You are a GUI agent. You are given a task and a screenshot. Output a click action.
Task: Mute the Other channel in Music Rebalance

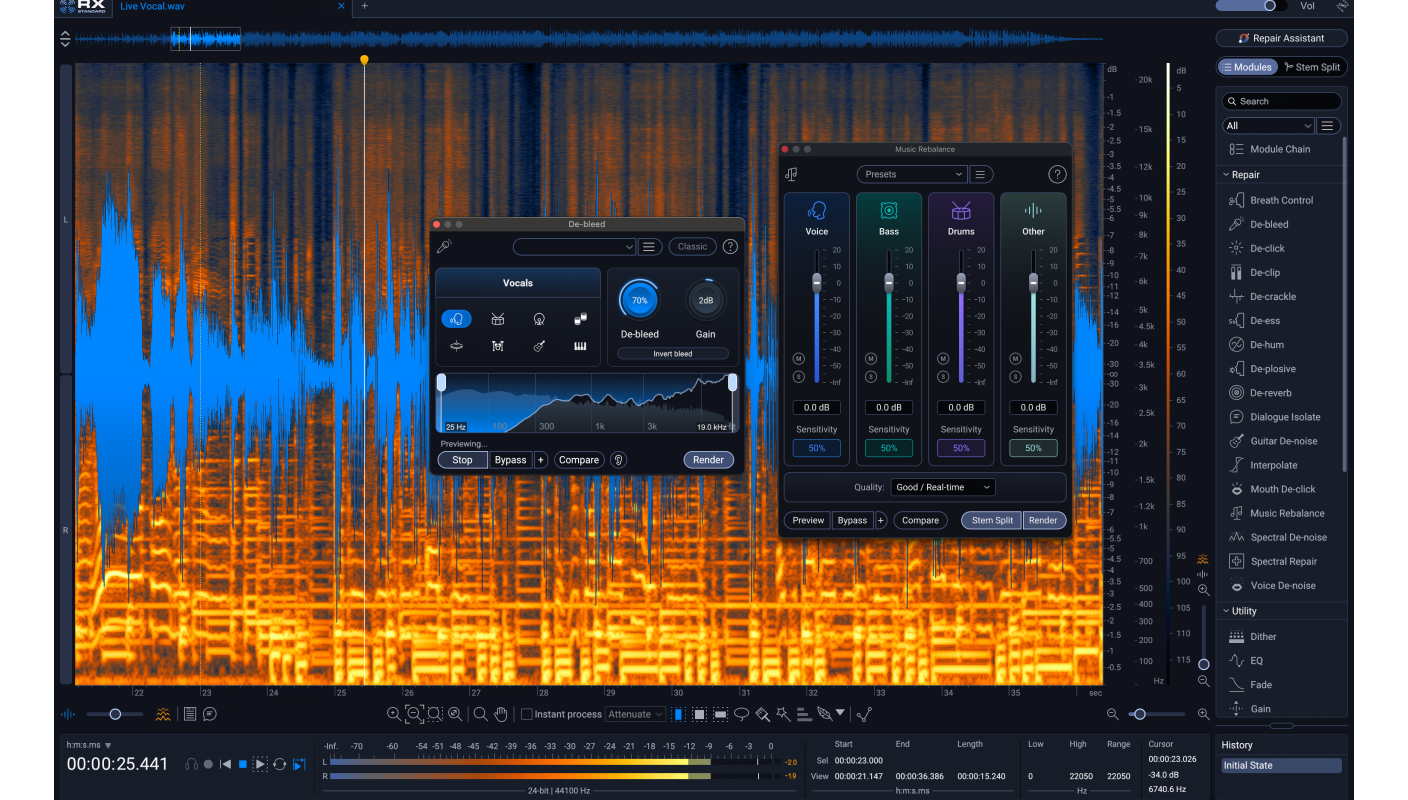1015,358
